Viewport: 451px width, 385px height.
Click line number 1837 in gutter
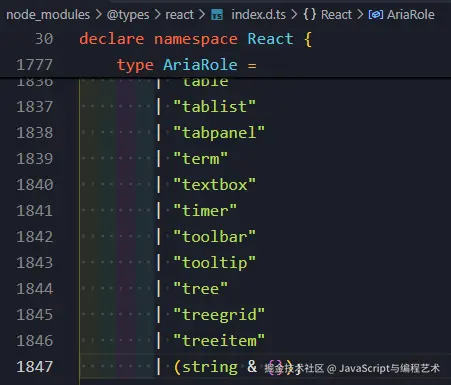[x=35, y=107]
